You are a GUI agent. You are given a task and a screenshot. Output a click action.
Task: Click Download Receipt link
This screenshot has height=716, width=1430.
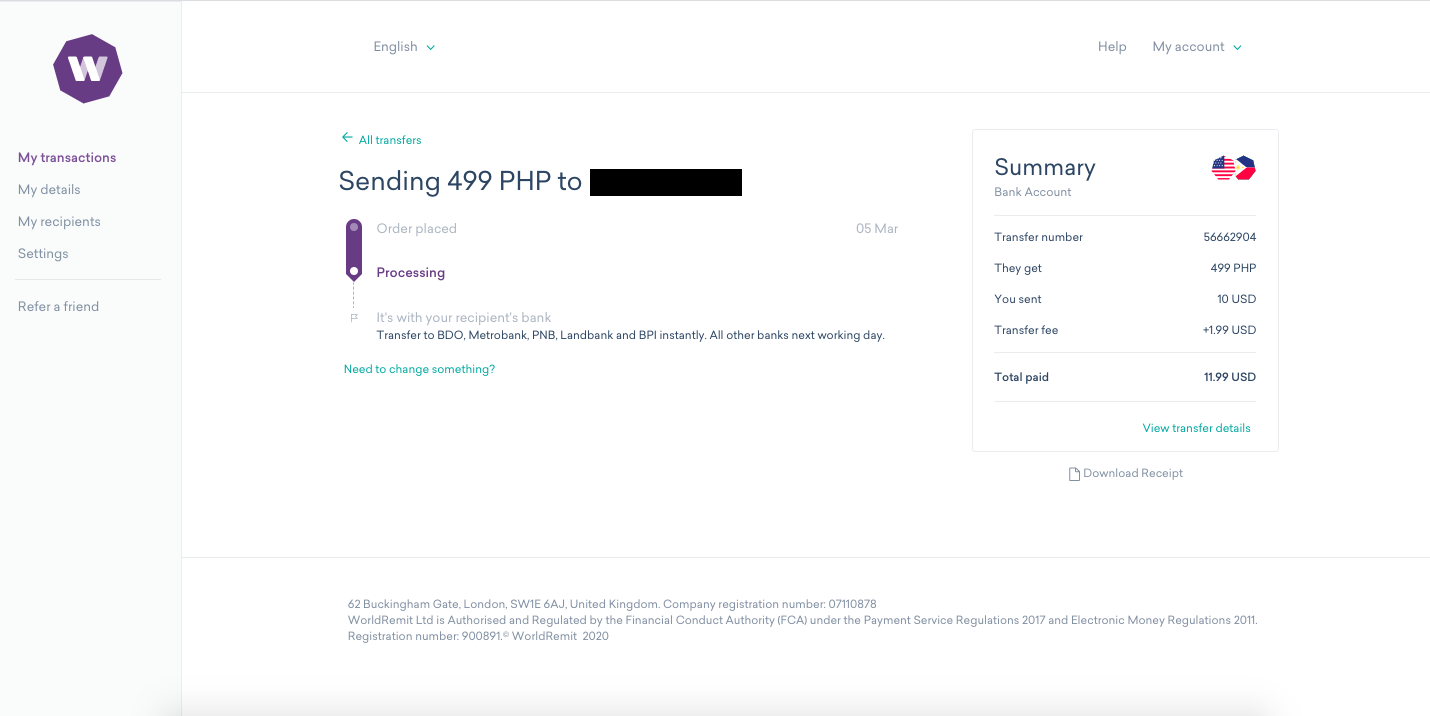tap(1133, 473)
